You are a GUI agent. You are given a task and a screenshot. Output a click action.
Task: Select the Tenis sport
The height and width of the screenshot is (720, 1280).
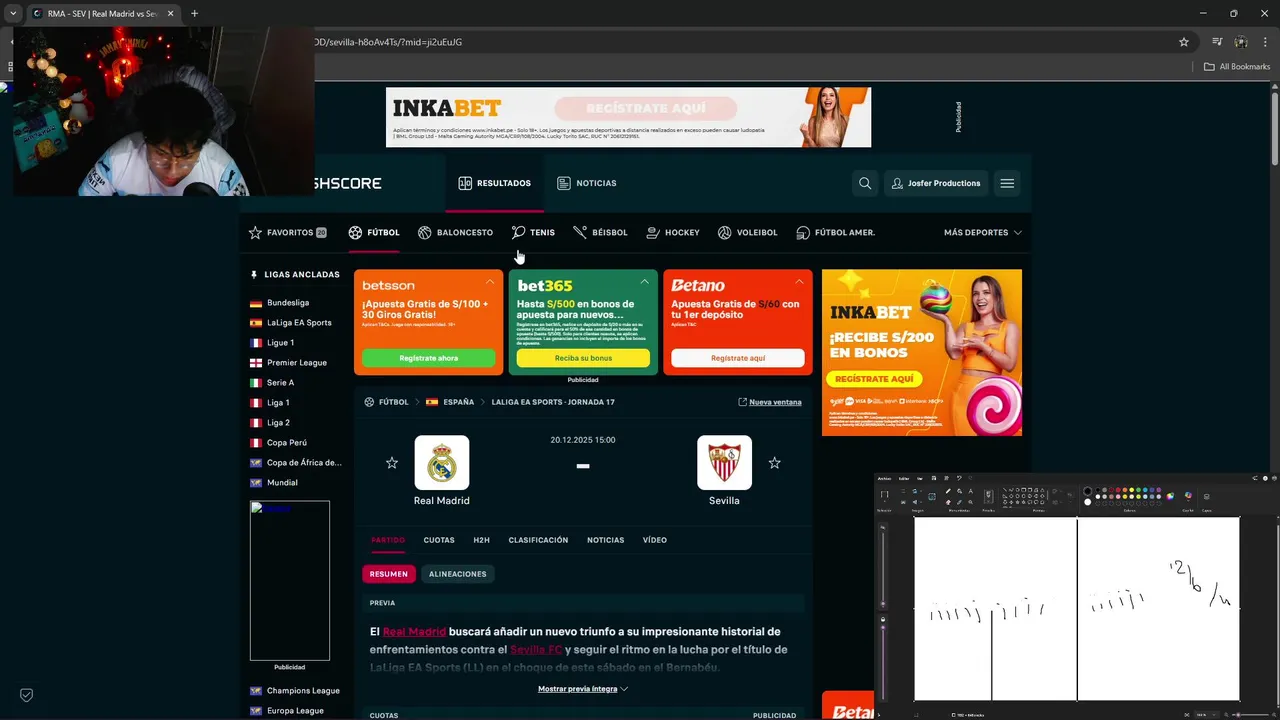(533, 232)
